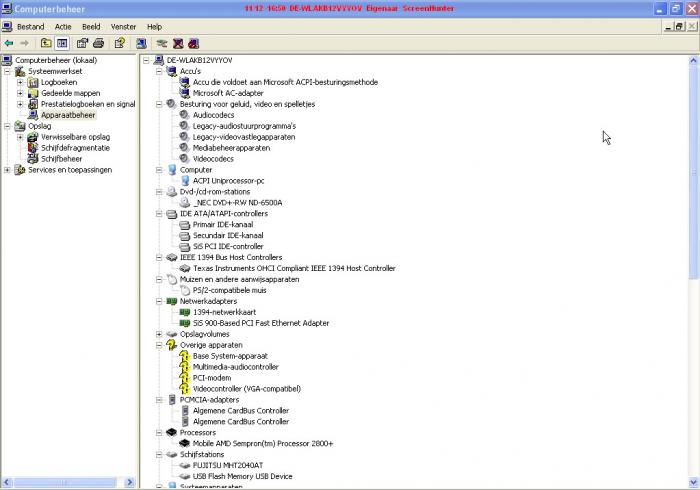The height and width of the screenshot is (490, 700).
Task: Click the network cable toolbar icon
Action: pos(162,43)
